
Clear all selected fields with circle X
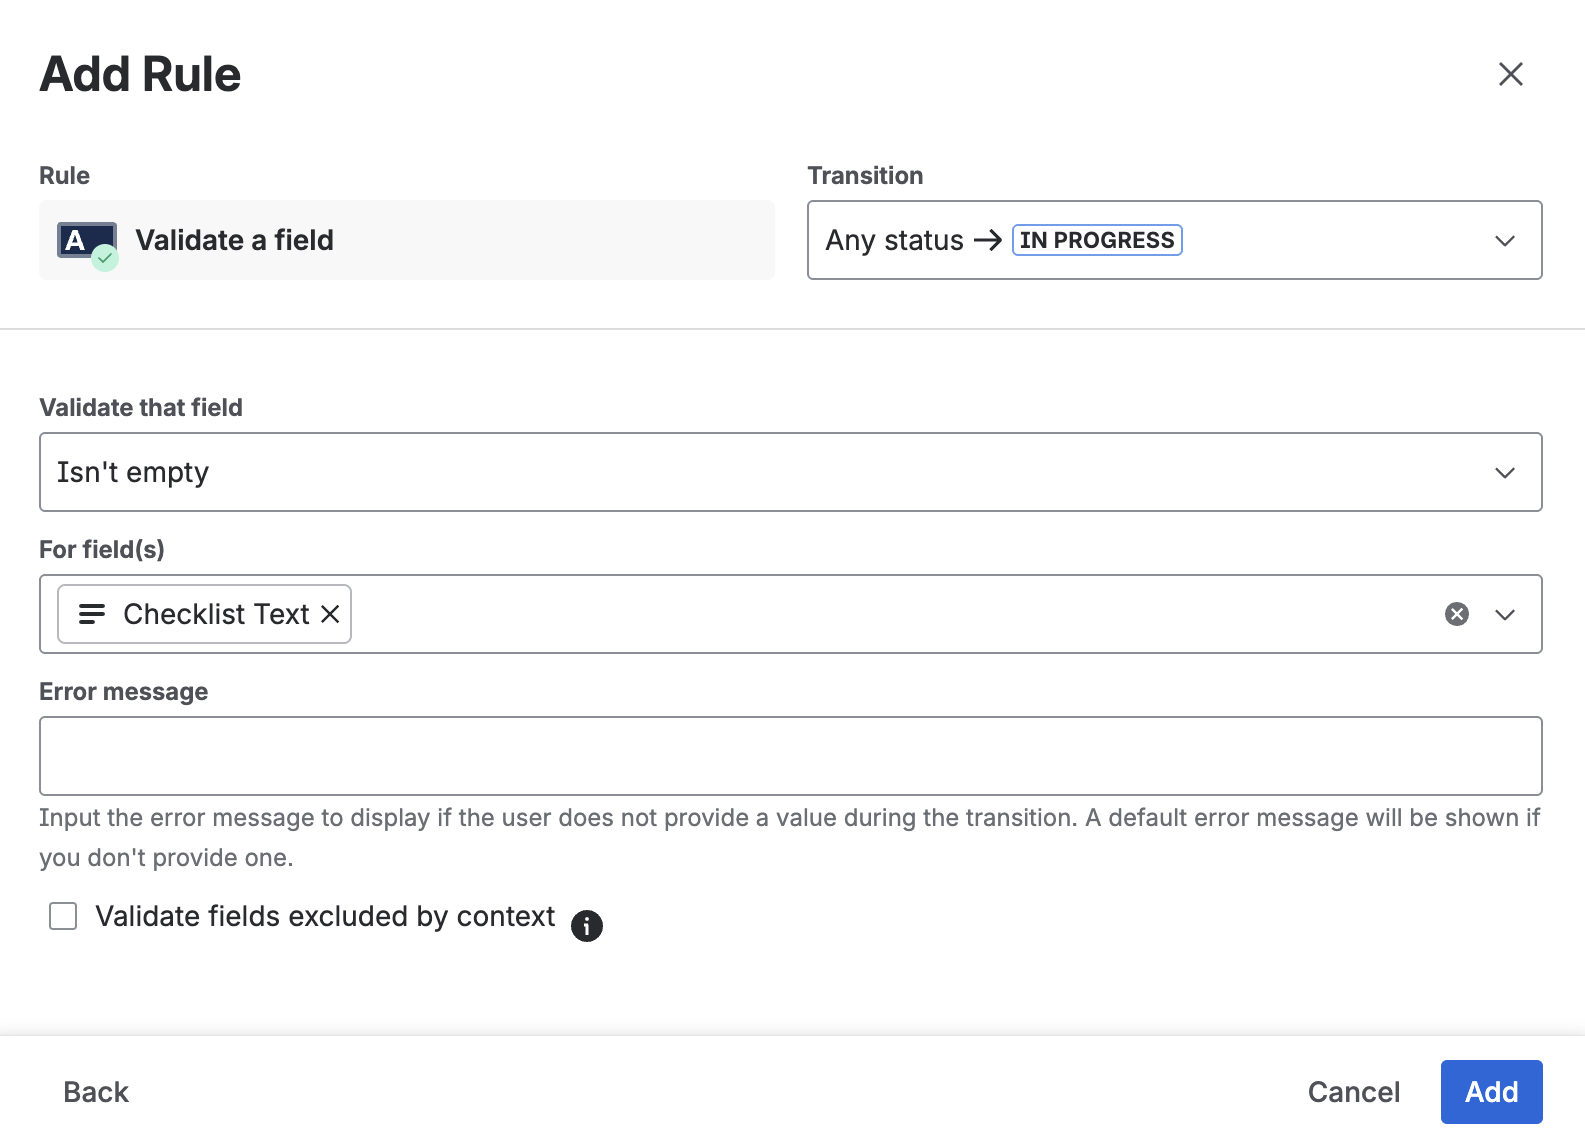1456,614
